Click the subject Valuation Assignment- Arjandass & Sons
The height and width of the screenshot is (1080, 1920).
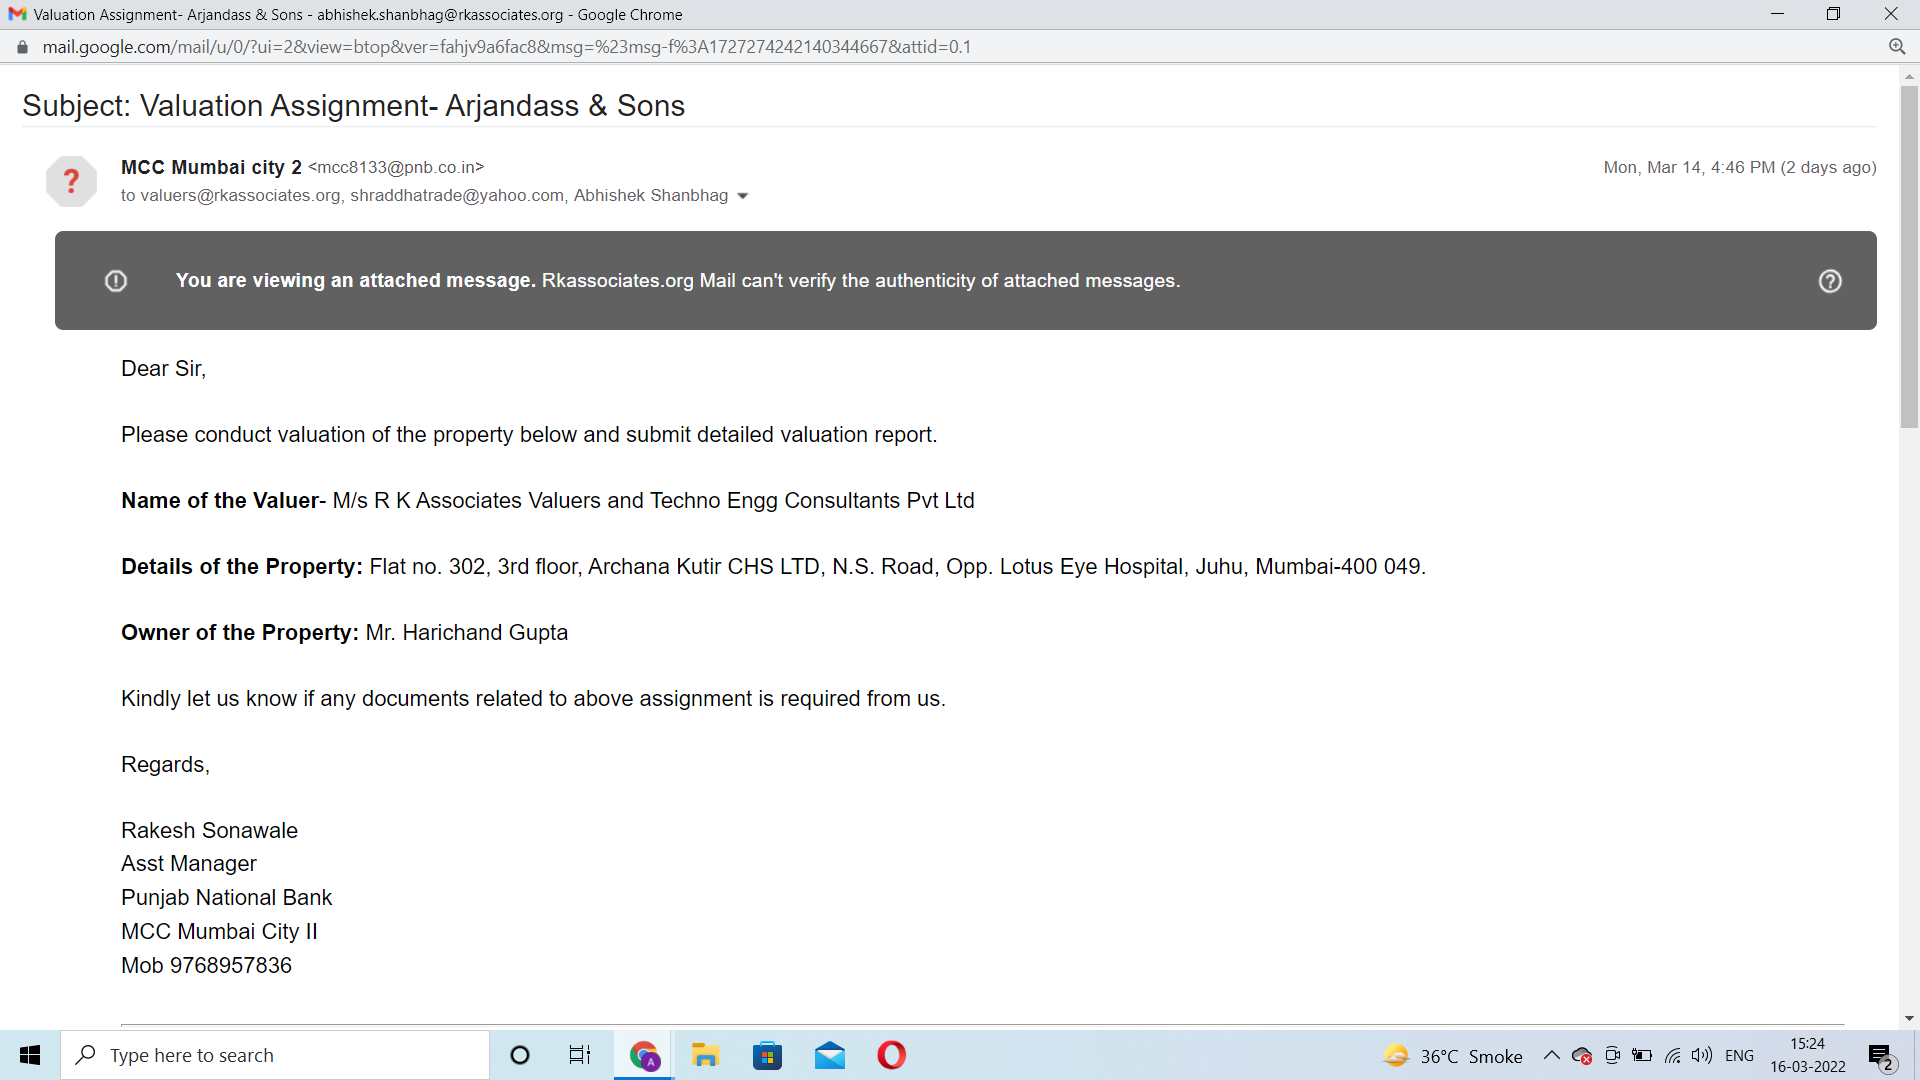click(412, 106)
